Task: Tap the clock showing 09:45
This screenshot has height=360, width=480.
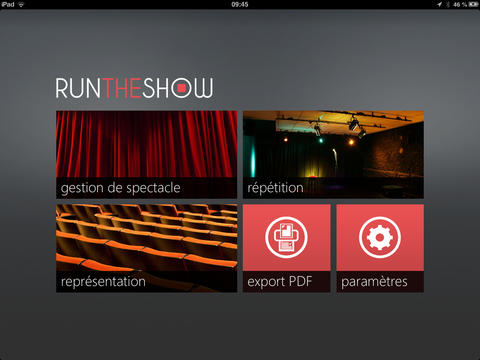Action: (240, 4)
